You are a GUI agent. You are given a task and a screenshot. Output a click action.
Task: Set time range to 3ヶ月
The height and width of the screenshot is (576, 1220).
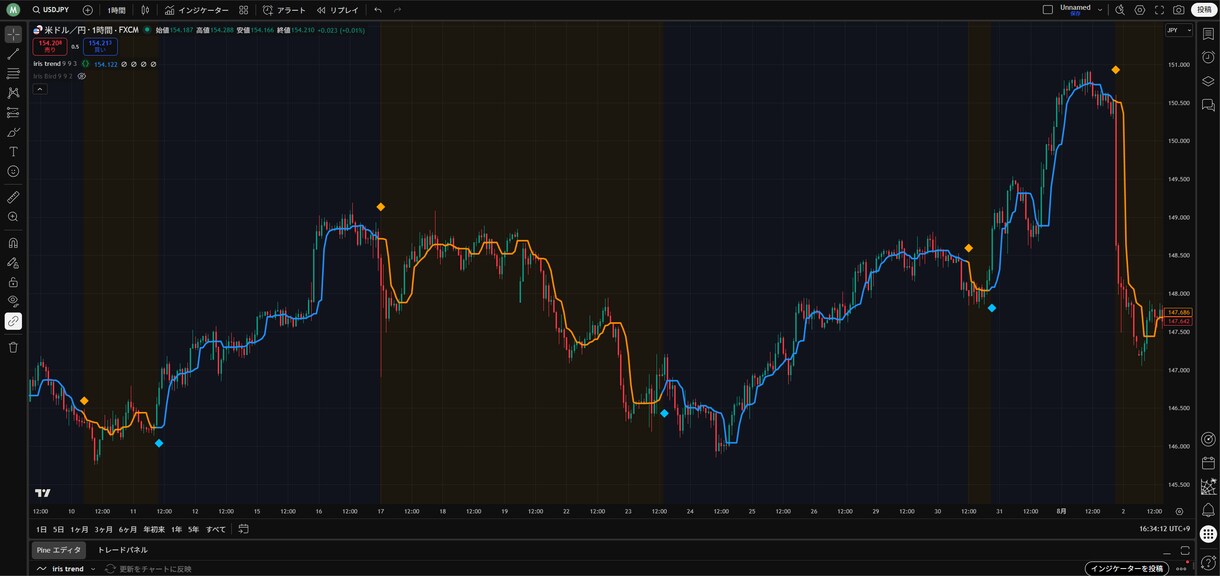[104, 529]
